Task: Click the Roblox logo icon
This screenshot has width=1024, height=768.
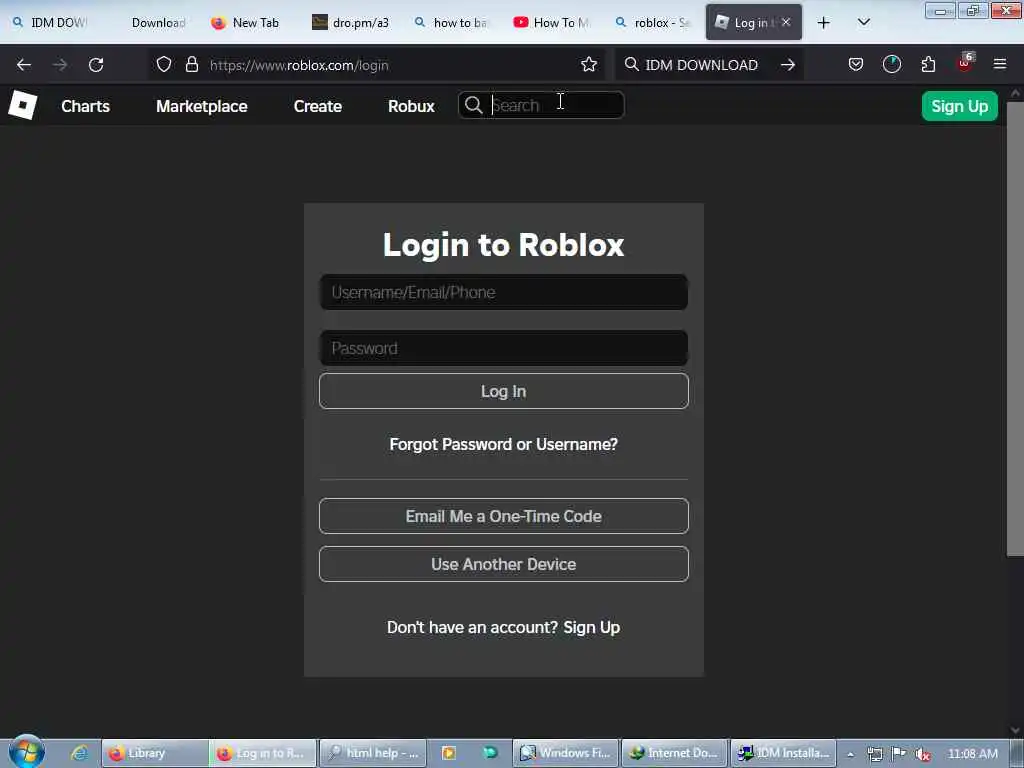Action: pyautogui.click(x=23, y=105)
